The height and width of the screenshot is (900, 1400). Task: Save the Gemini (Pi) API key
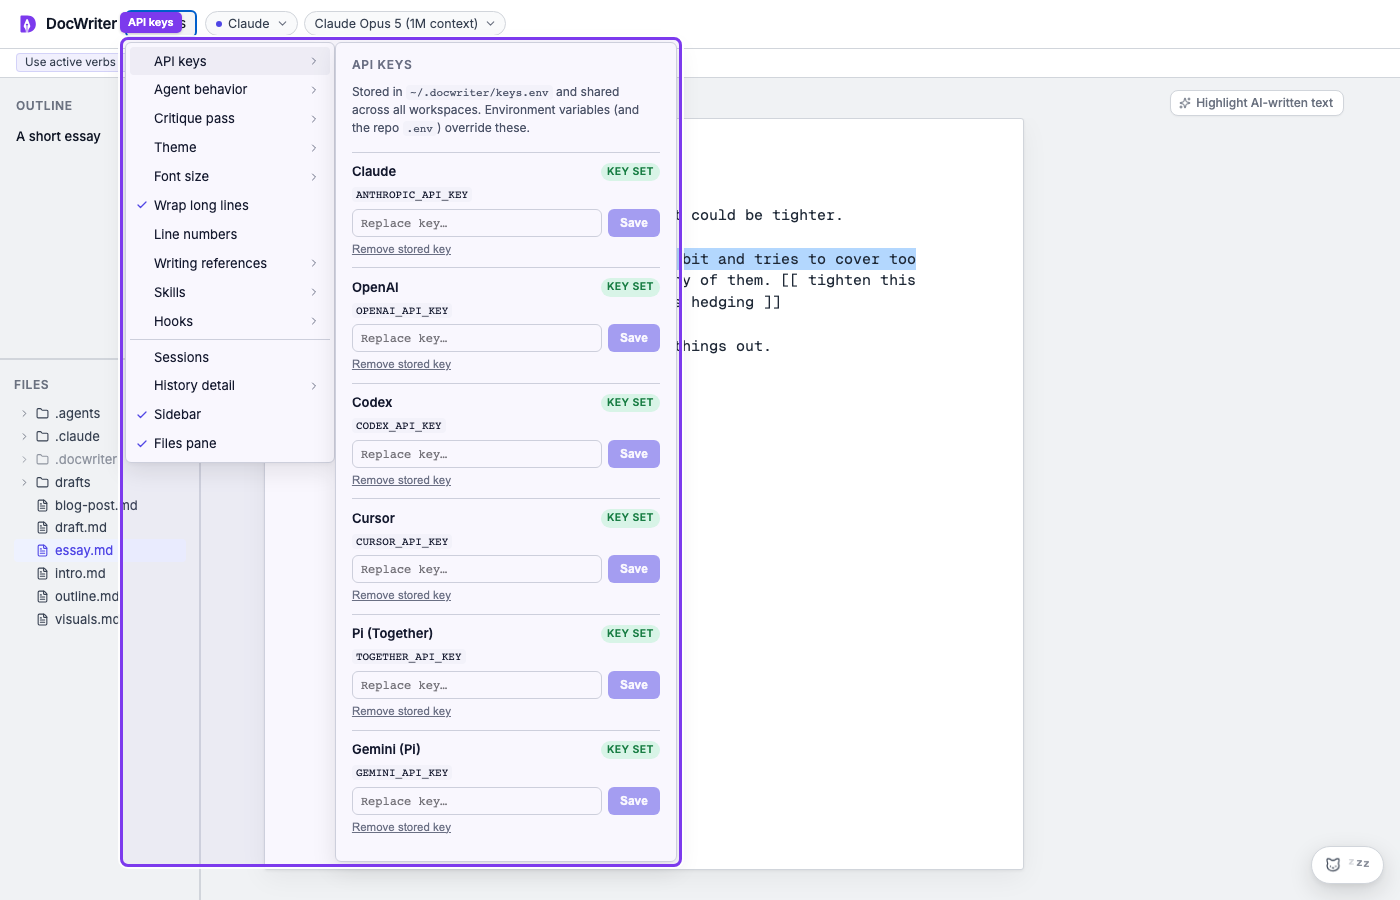(x=634, y=801)
